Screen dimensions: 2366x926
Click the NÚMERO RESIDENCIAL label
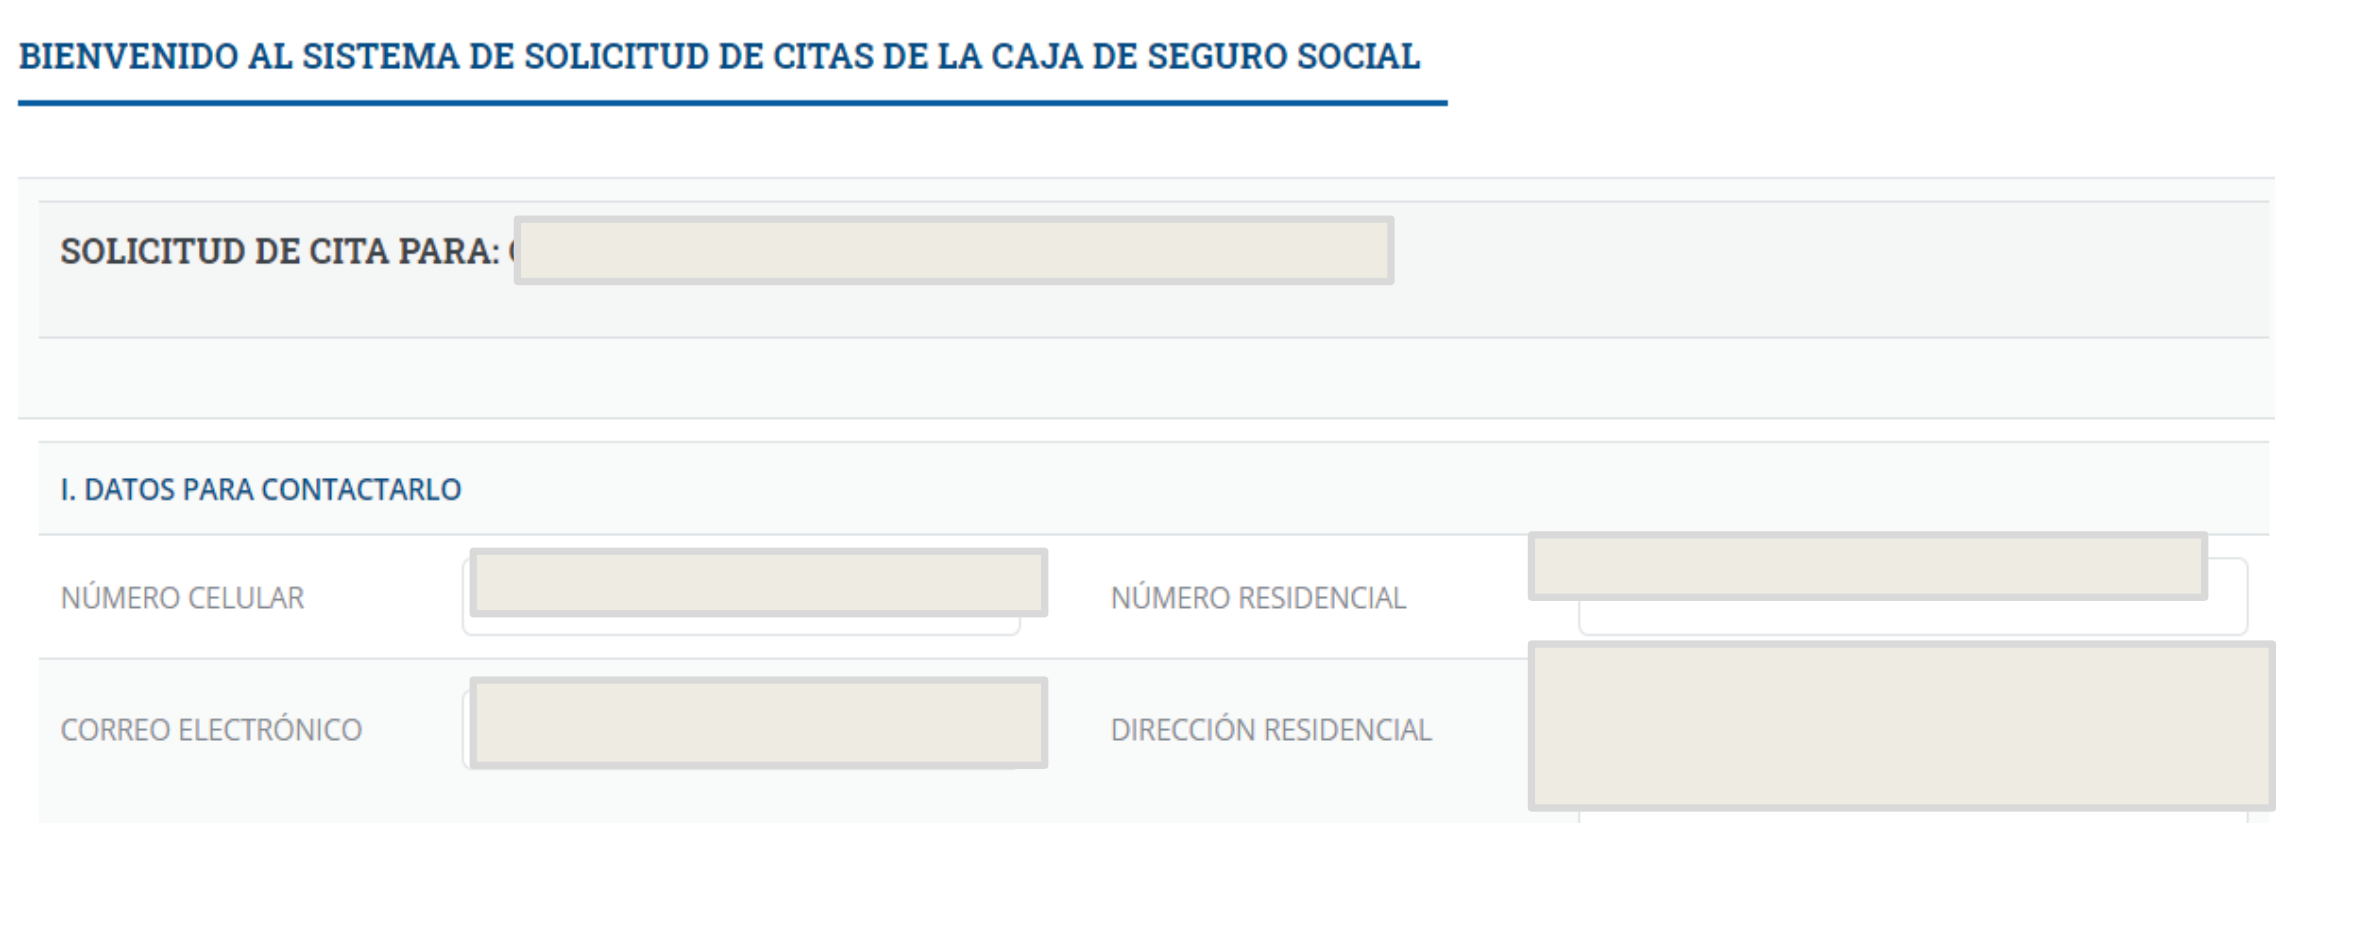tap(1258, 598)
